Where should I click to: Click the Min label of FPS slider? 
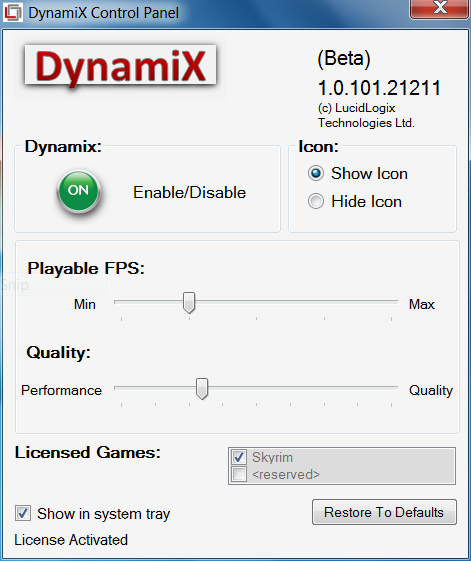(84, 304)
